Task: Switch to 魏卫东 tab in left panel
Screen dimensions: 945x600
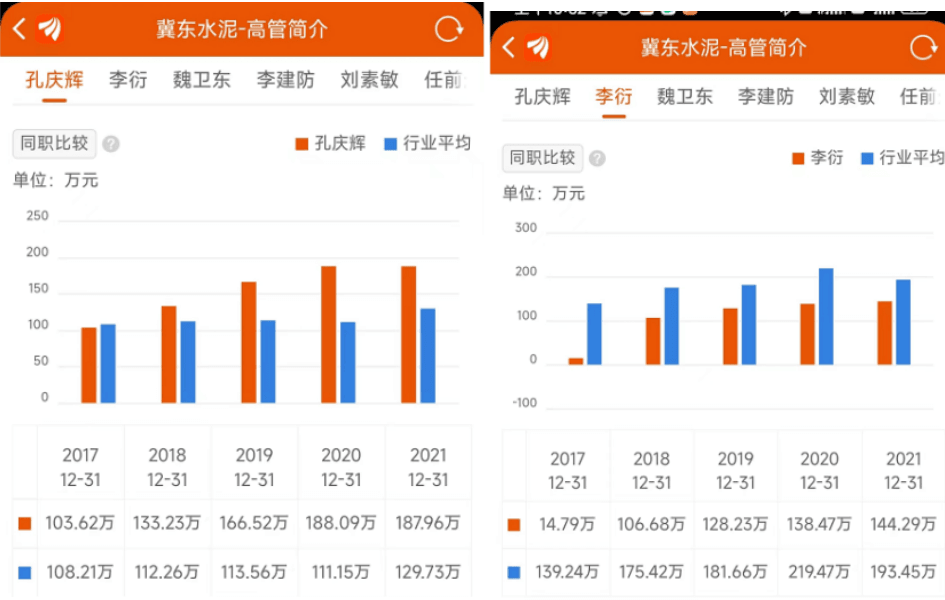Action: pos(201,80)
